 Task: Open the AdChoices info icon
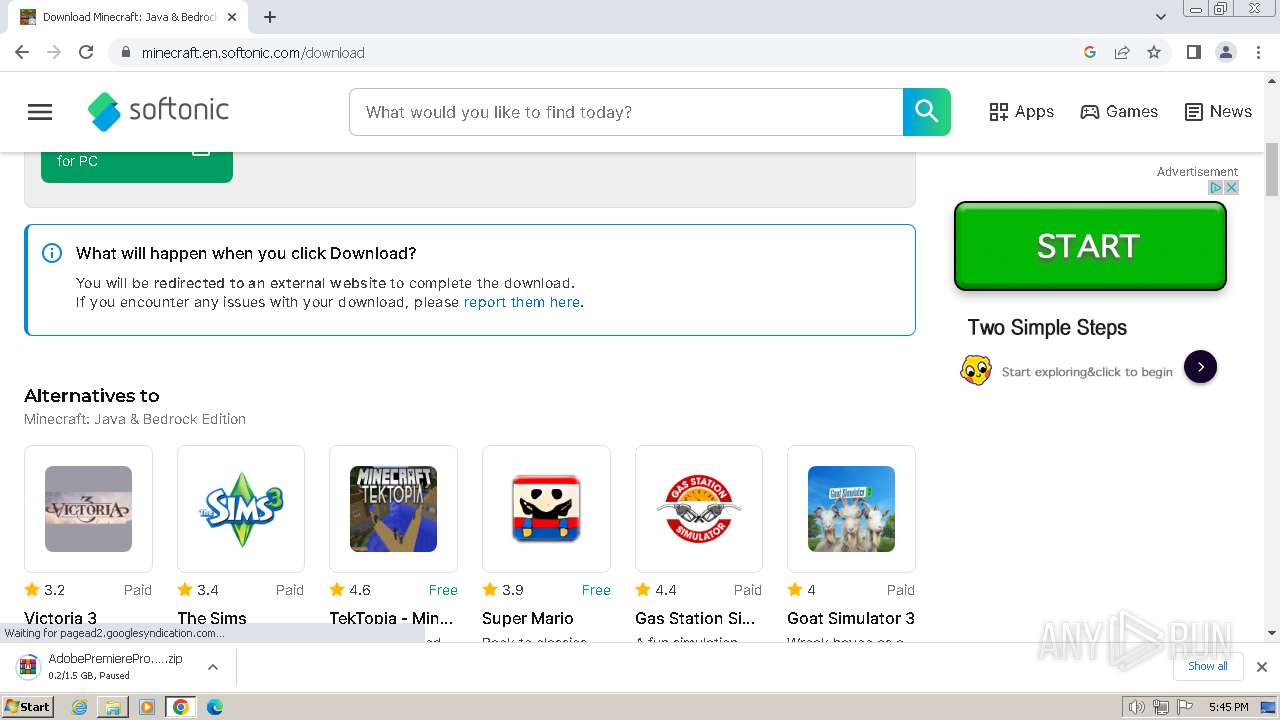[x=1217, y=187]
